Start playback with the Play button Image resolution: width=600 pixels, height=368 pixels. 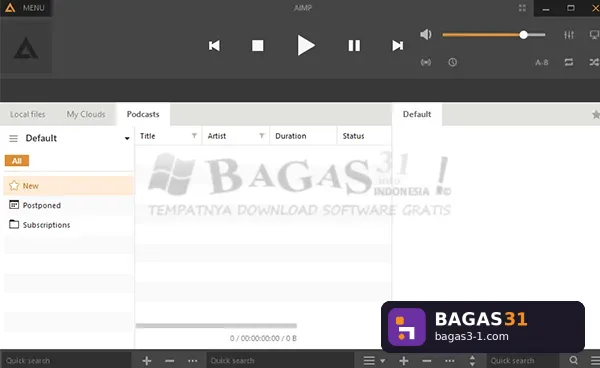click(306, 45)
